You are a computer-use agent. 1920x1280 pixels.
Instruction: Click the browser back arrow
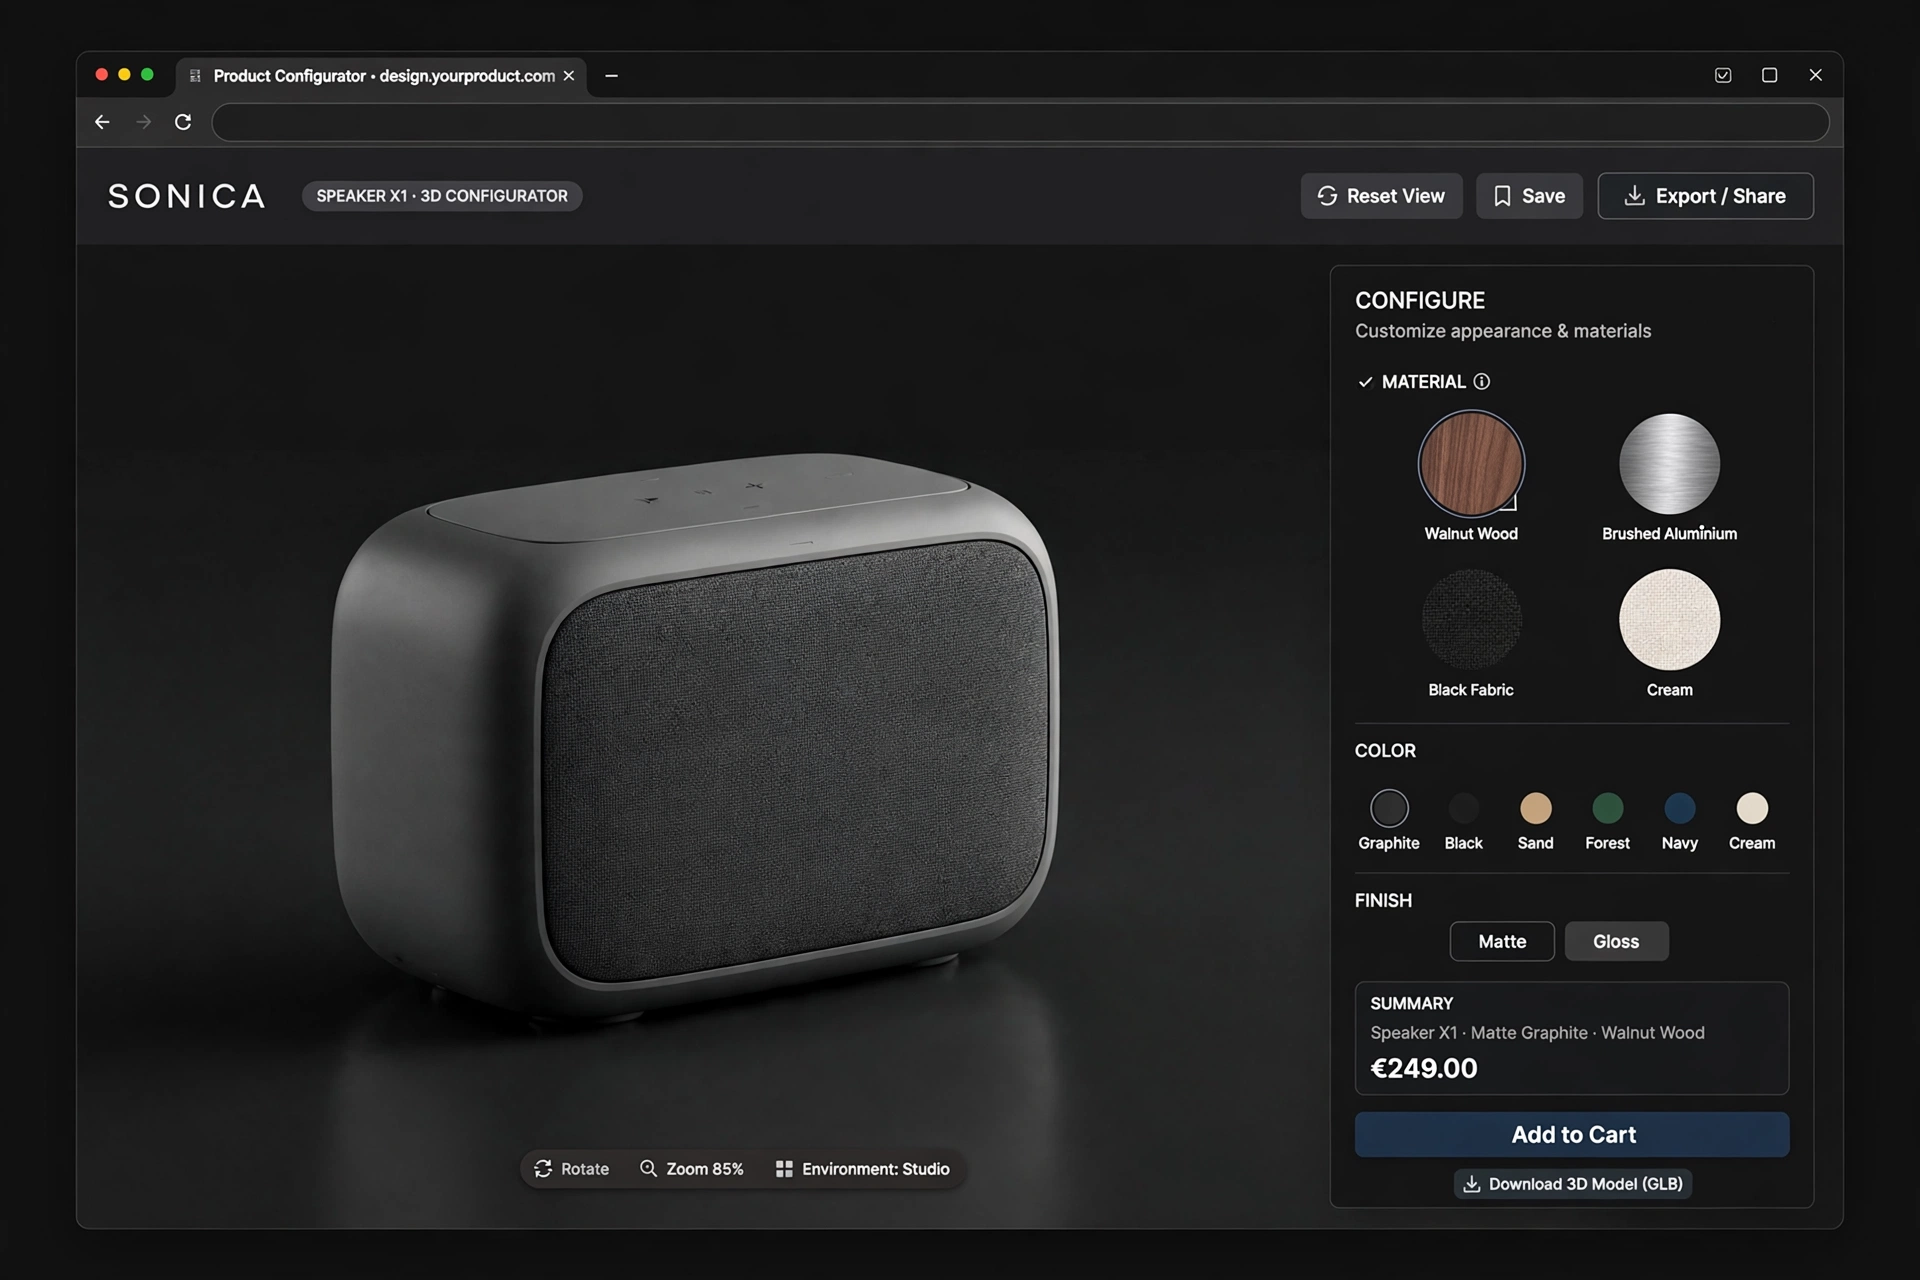tap(102, 122)
